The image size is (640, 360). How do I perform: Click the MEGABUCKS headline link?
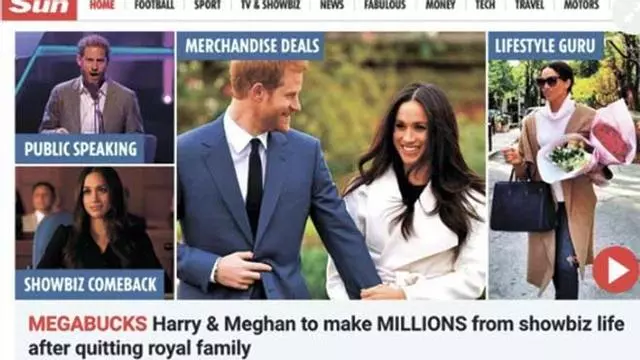pyautogui.click(x=326, y=336)
